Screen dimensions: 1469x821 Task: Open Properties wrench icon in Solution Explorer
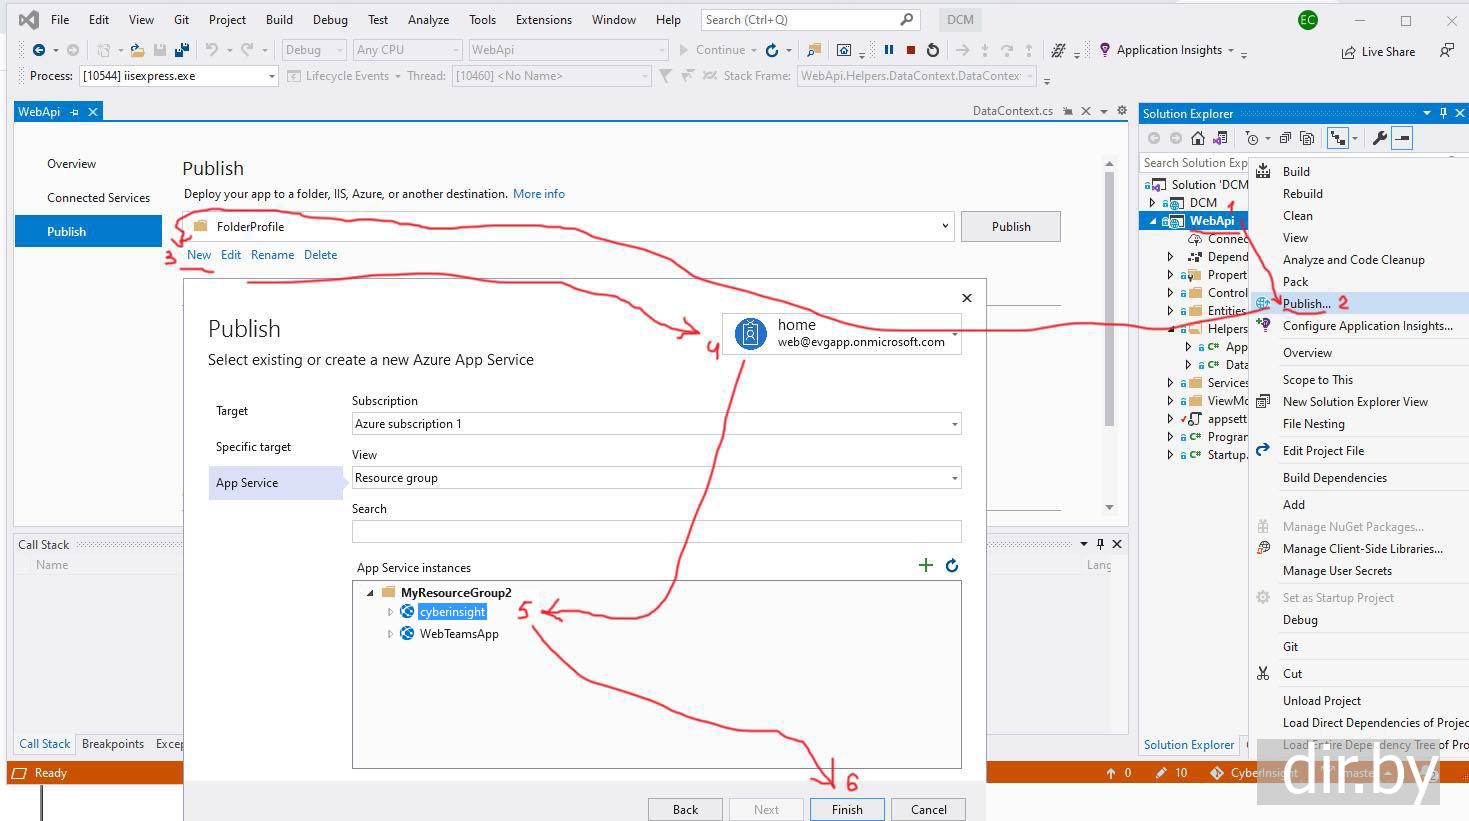[x=1379, y=139]
